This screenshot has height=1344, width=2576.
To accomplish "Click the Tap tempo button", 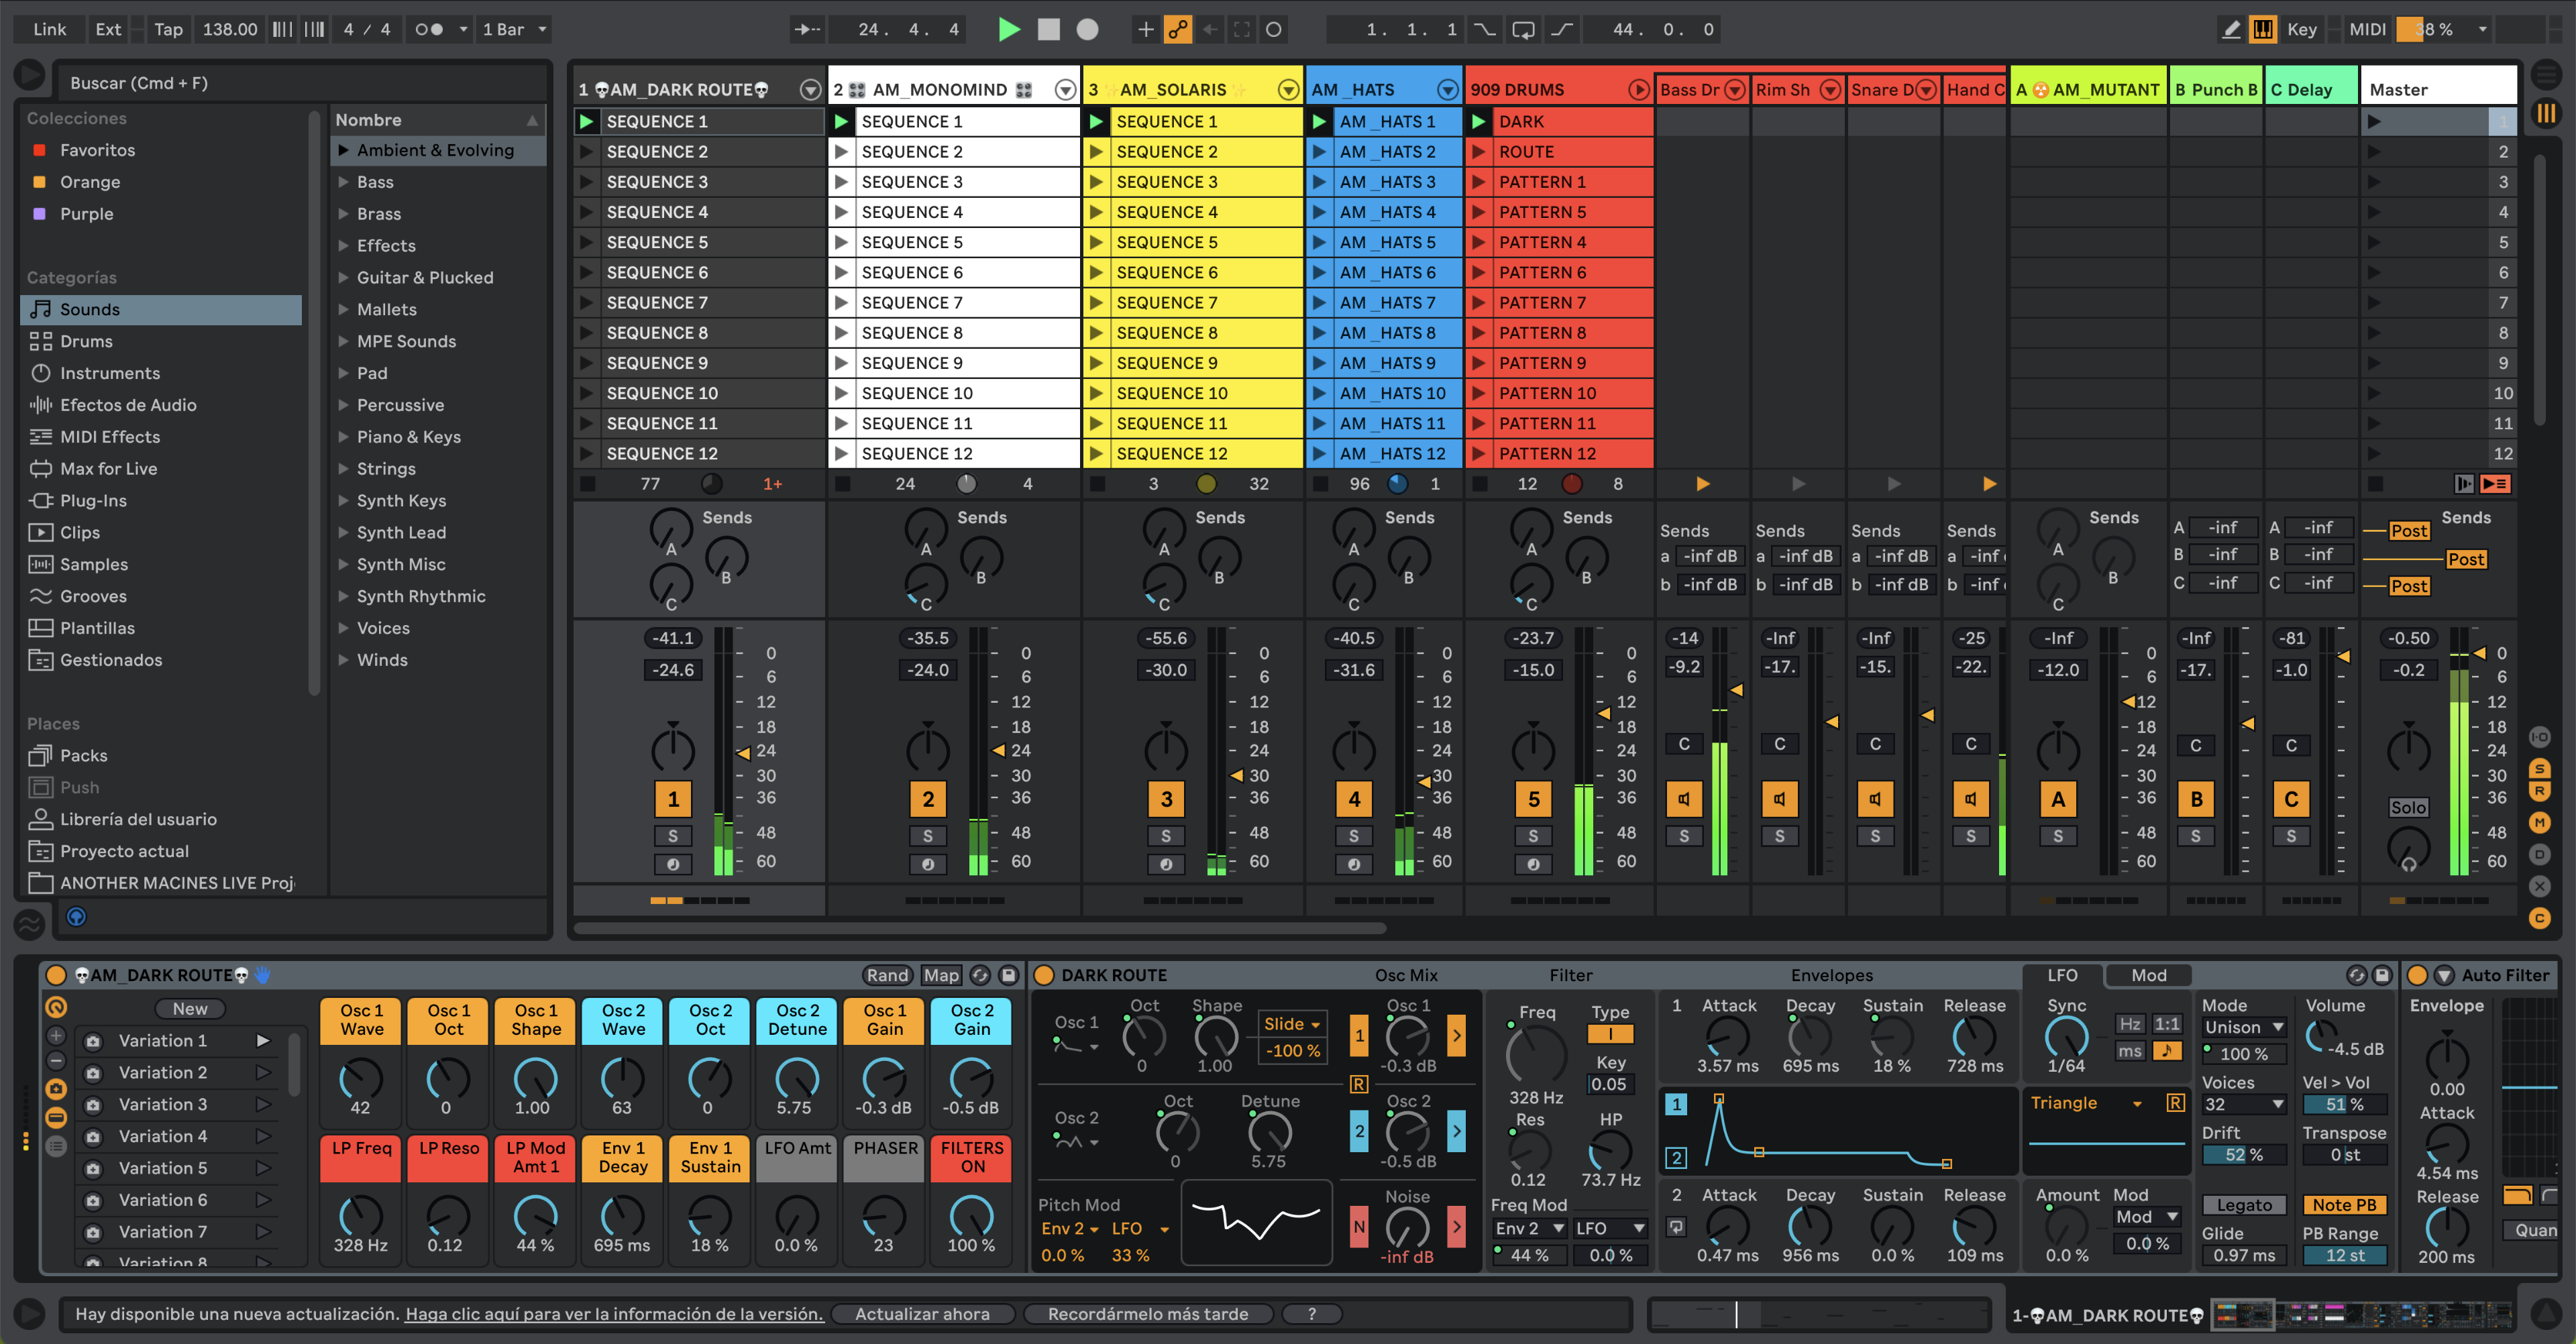I will [x=168, y=30].
